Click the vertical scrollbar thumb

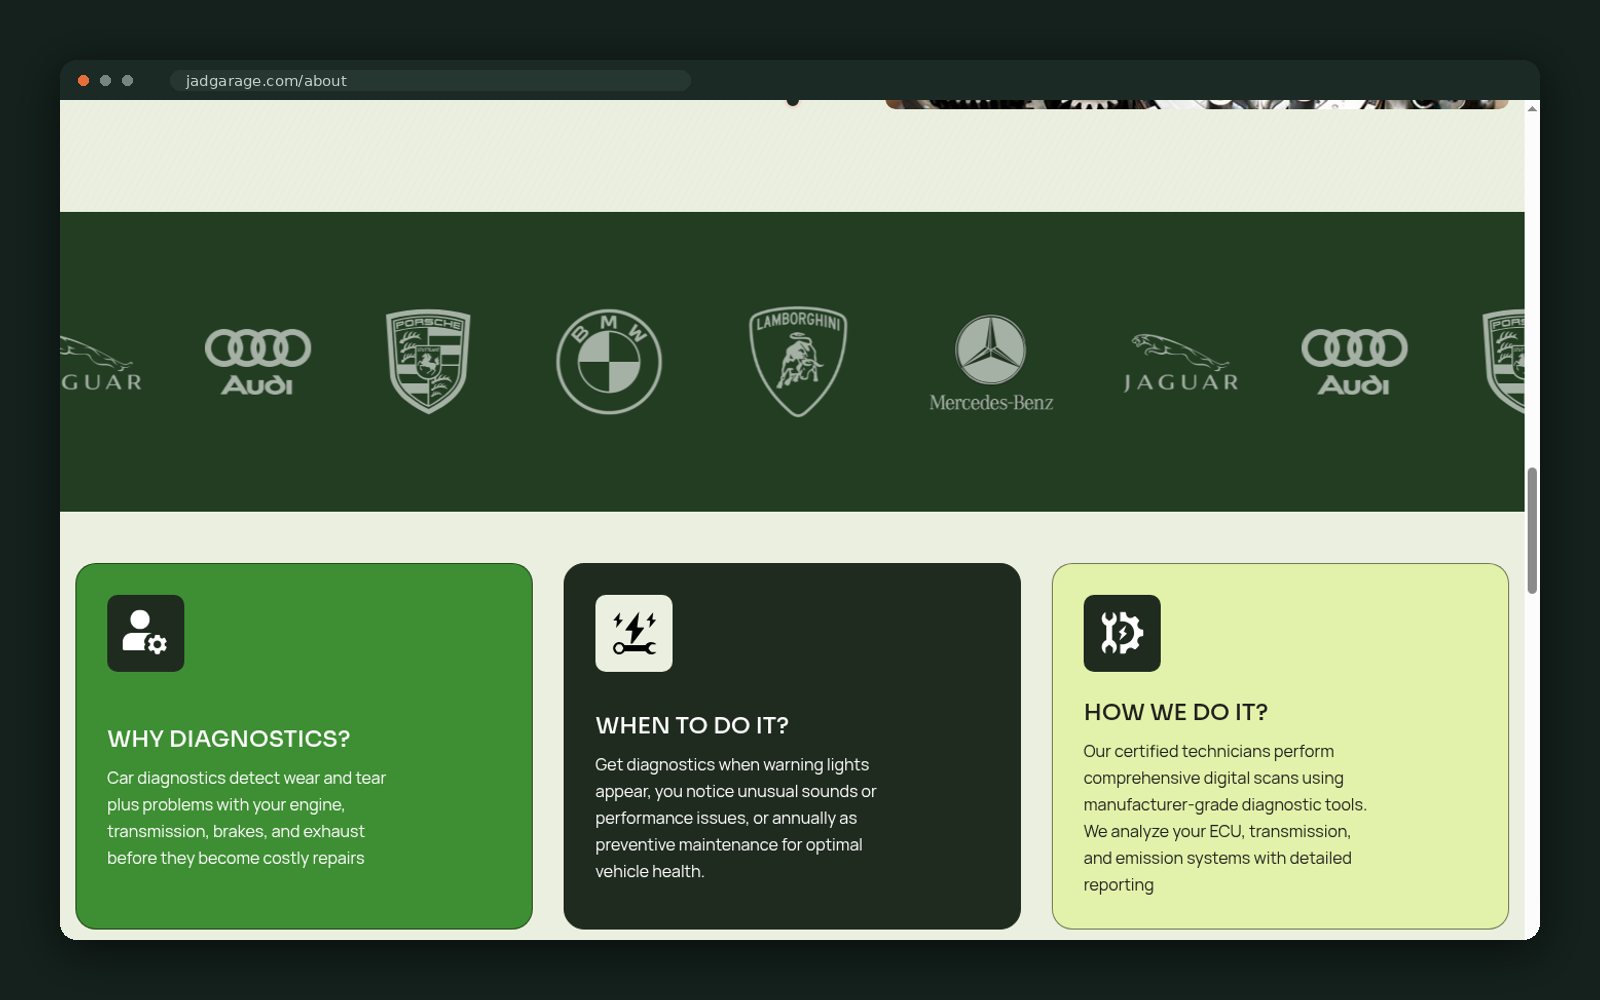point(1532,530)
